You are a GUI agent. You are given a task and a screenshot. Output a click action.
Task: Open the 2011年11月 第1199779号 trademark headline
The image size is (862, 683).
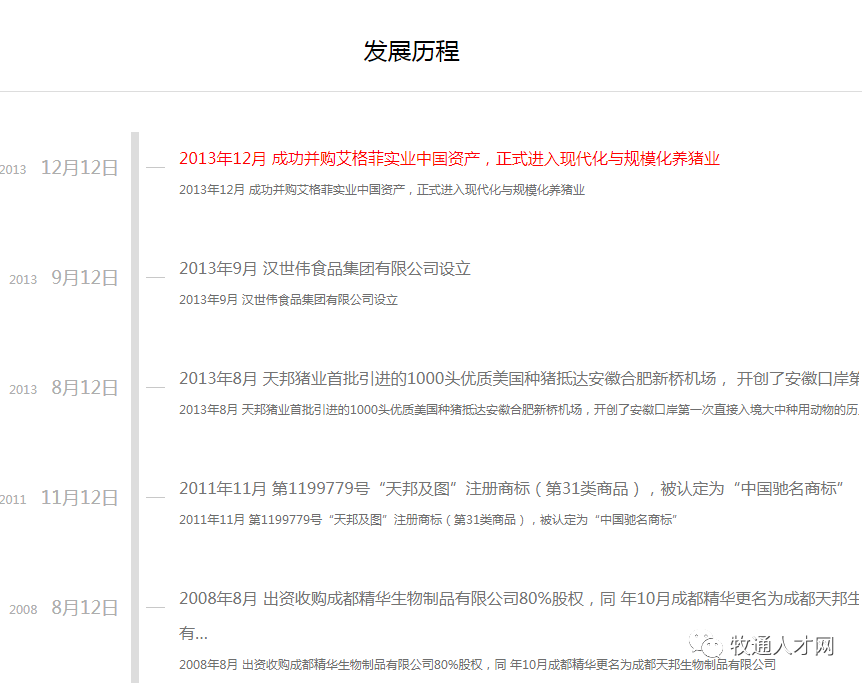click(x=511, y=489)
